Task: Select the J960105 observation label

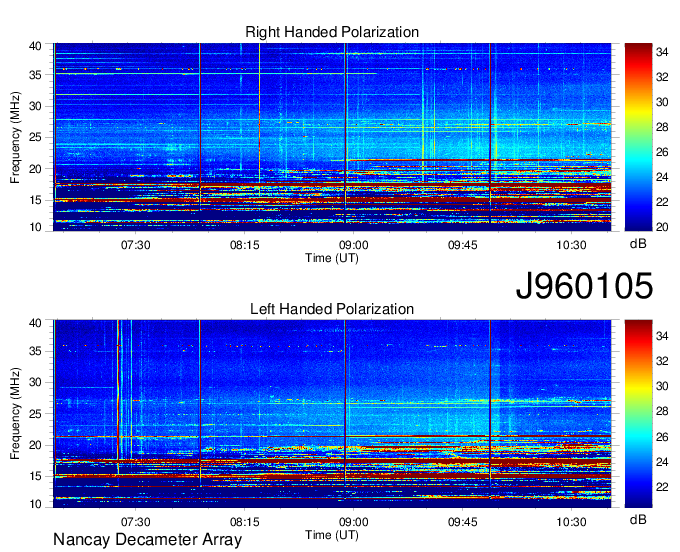Action: pos(584,285)
